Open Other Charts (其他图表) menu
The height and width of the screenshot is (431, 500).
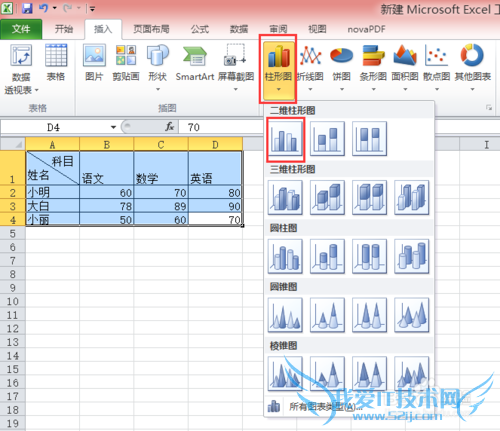[473, 67]
